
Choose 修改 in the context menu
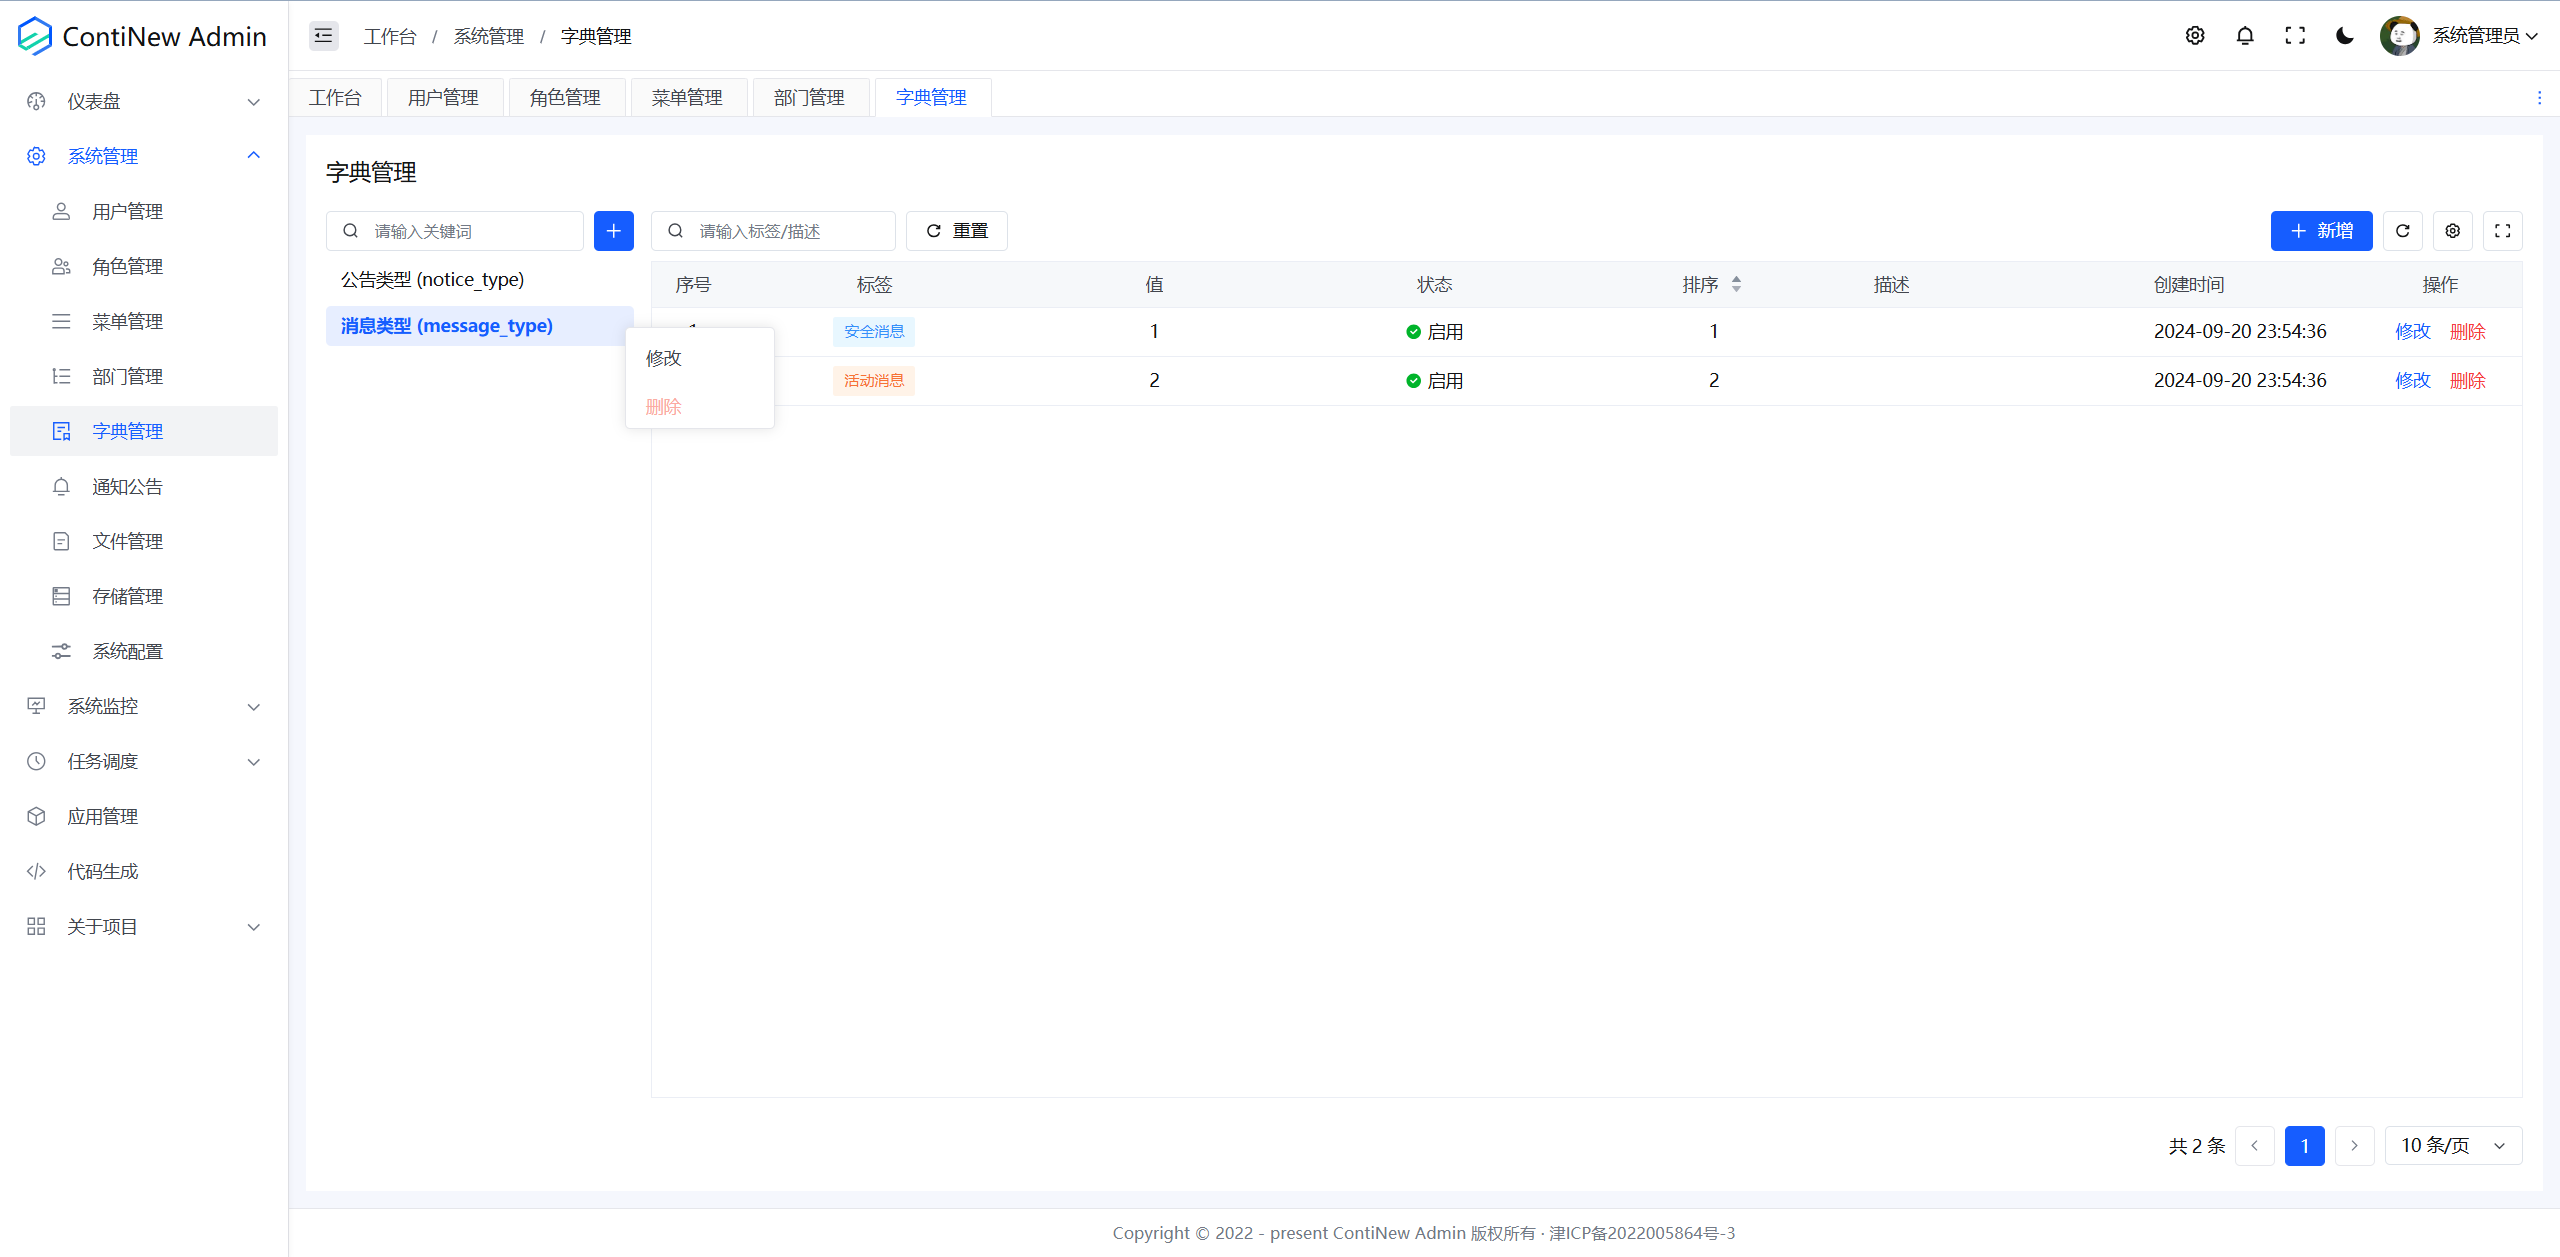[664, 358]
